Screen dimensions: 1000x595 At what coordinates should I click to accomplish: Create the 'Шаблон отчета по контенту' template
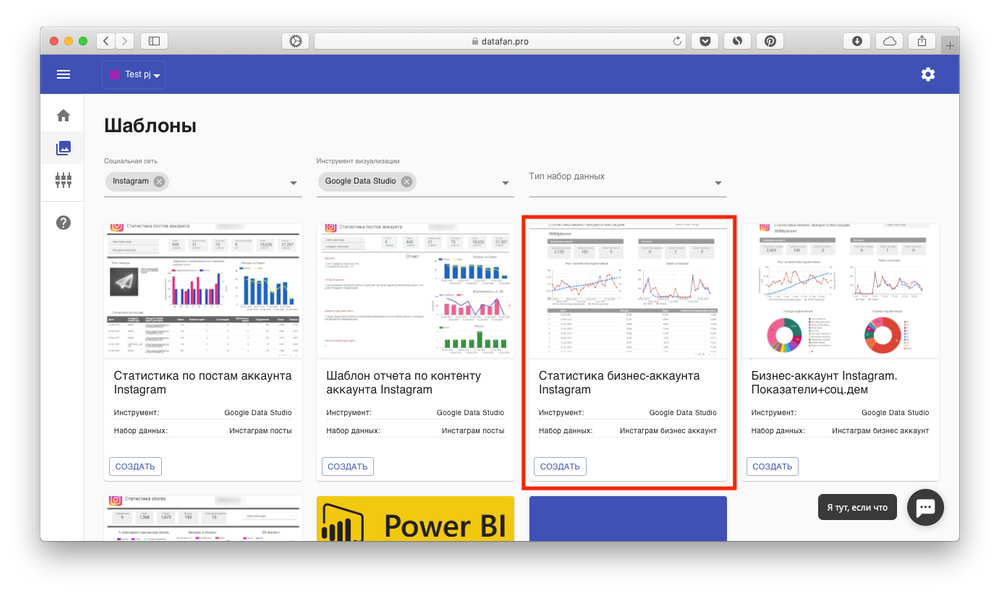click(x=348, y=466)
